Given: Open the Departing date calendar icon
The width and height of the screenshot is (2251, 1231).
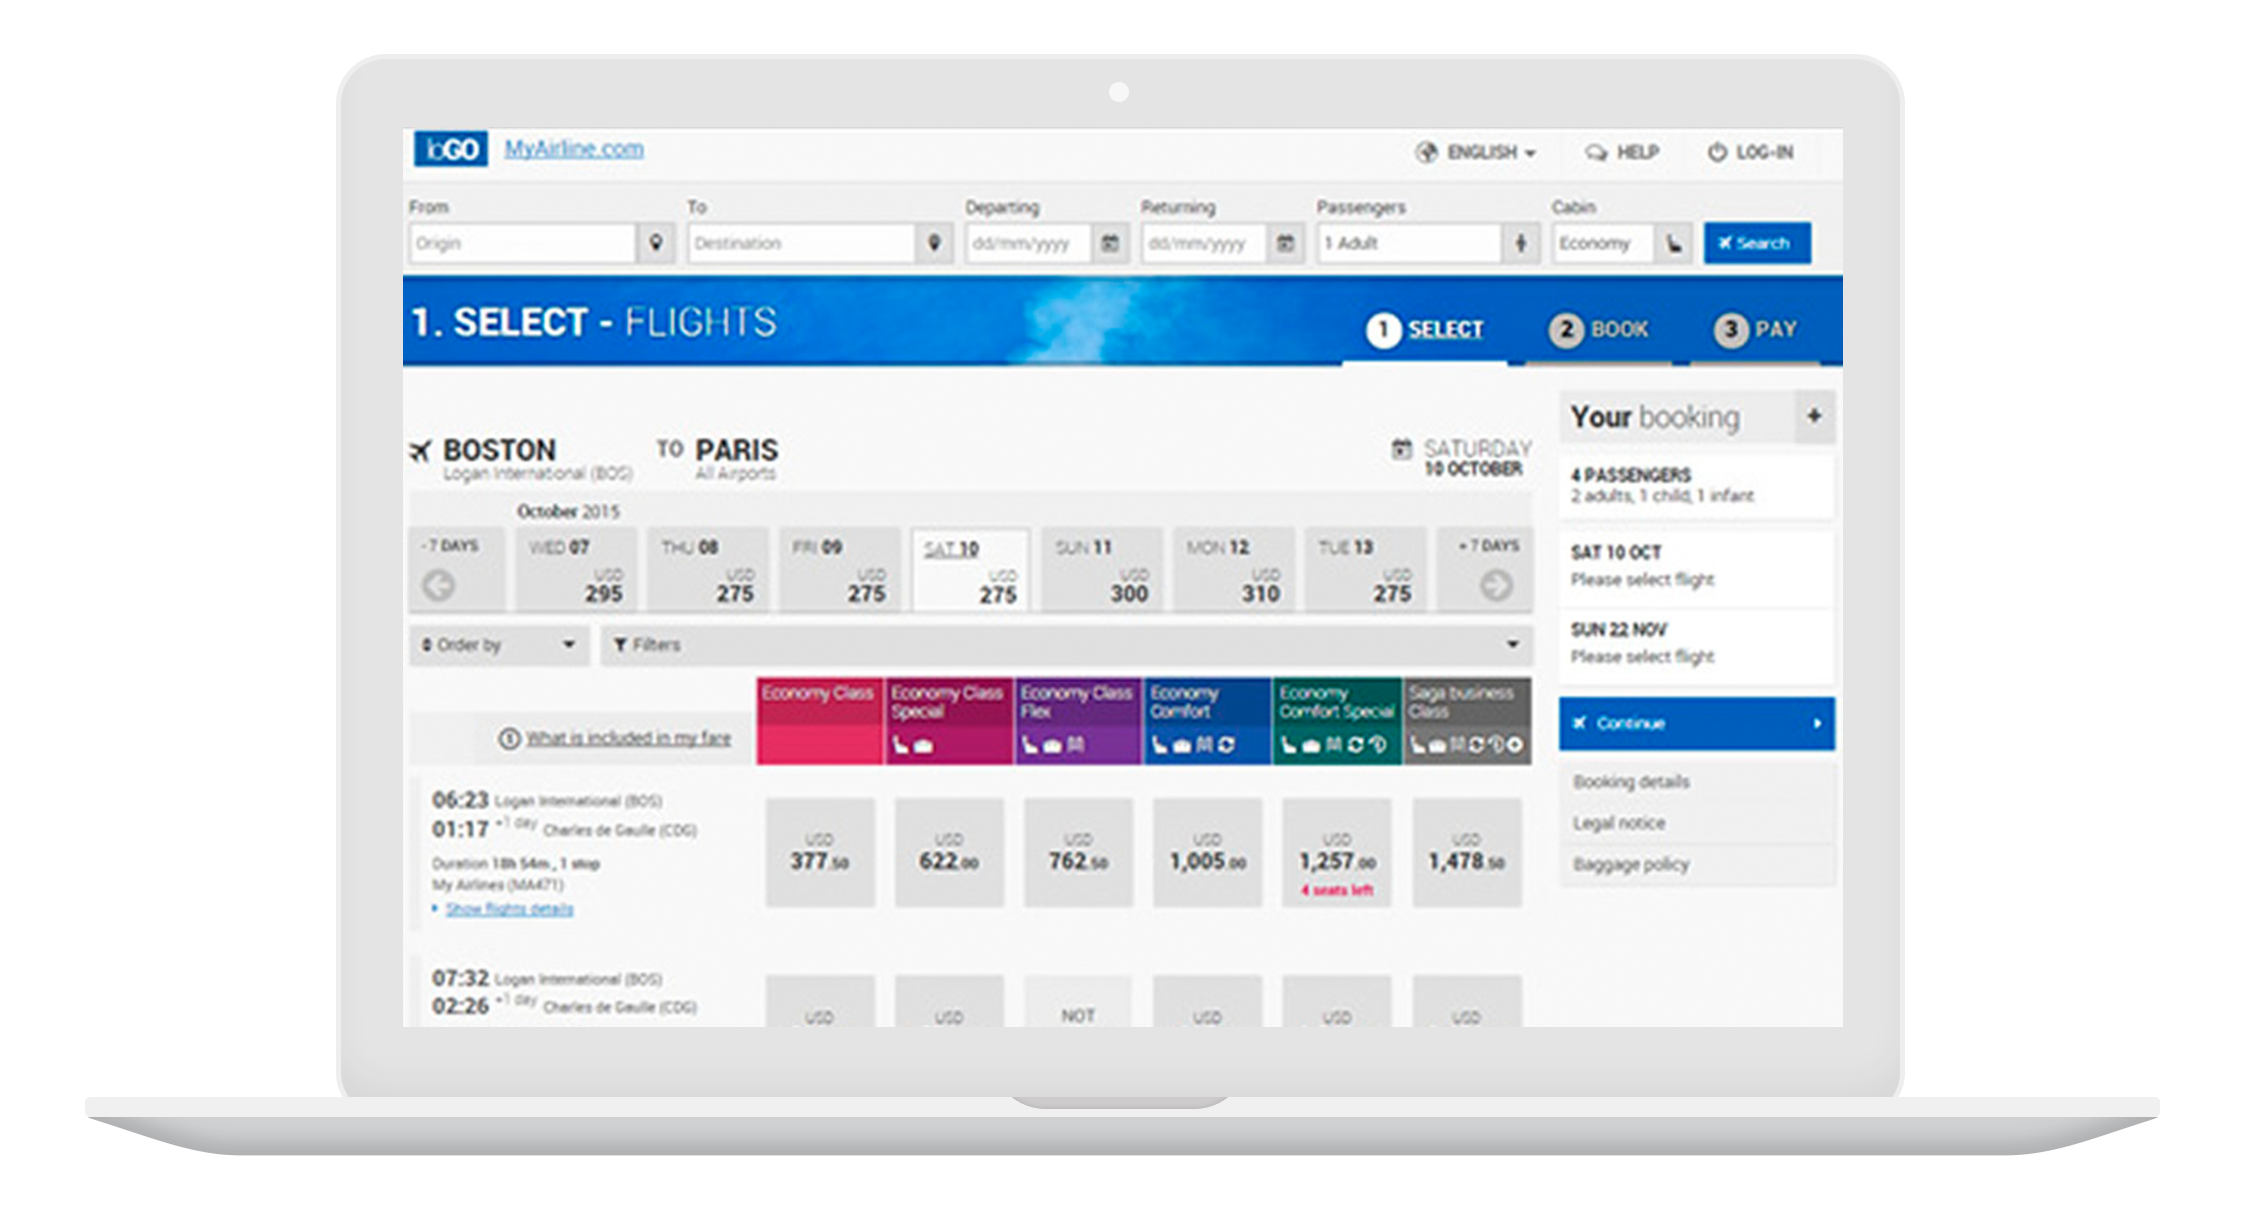Looking at the screenshot, I should [x=1109, y=243].
